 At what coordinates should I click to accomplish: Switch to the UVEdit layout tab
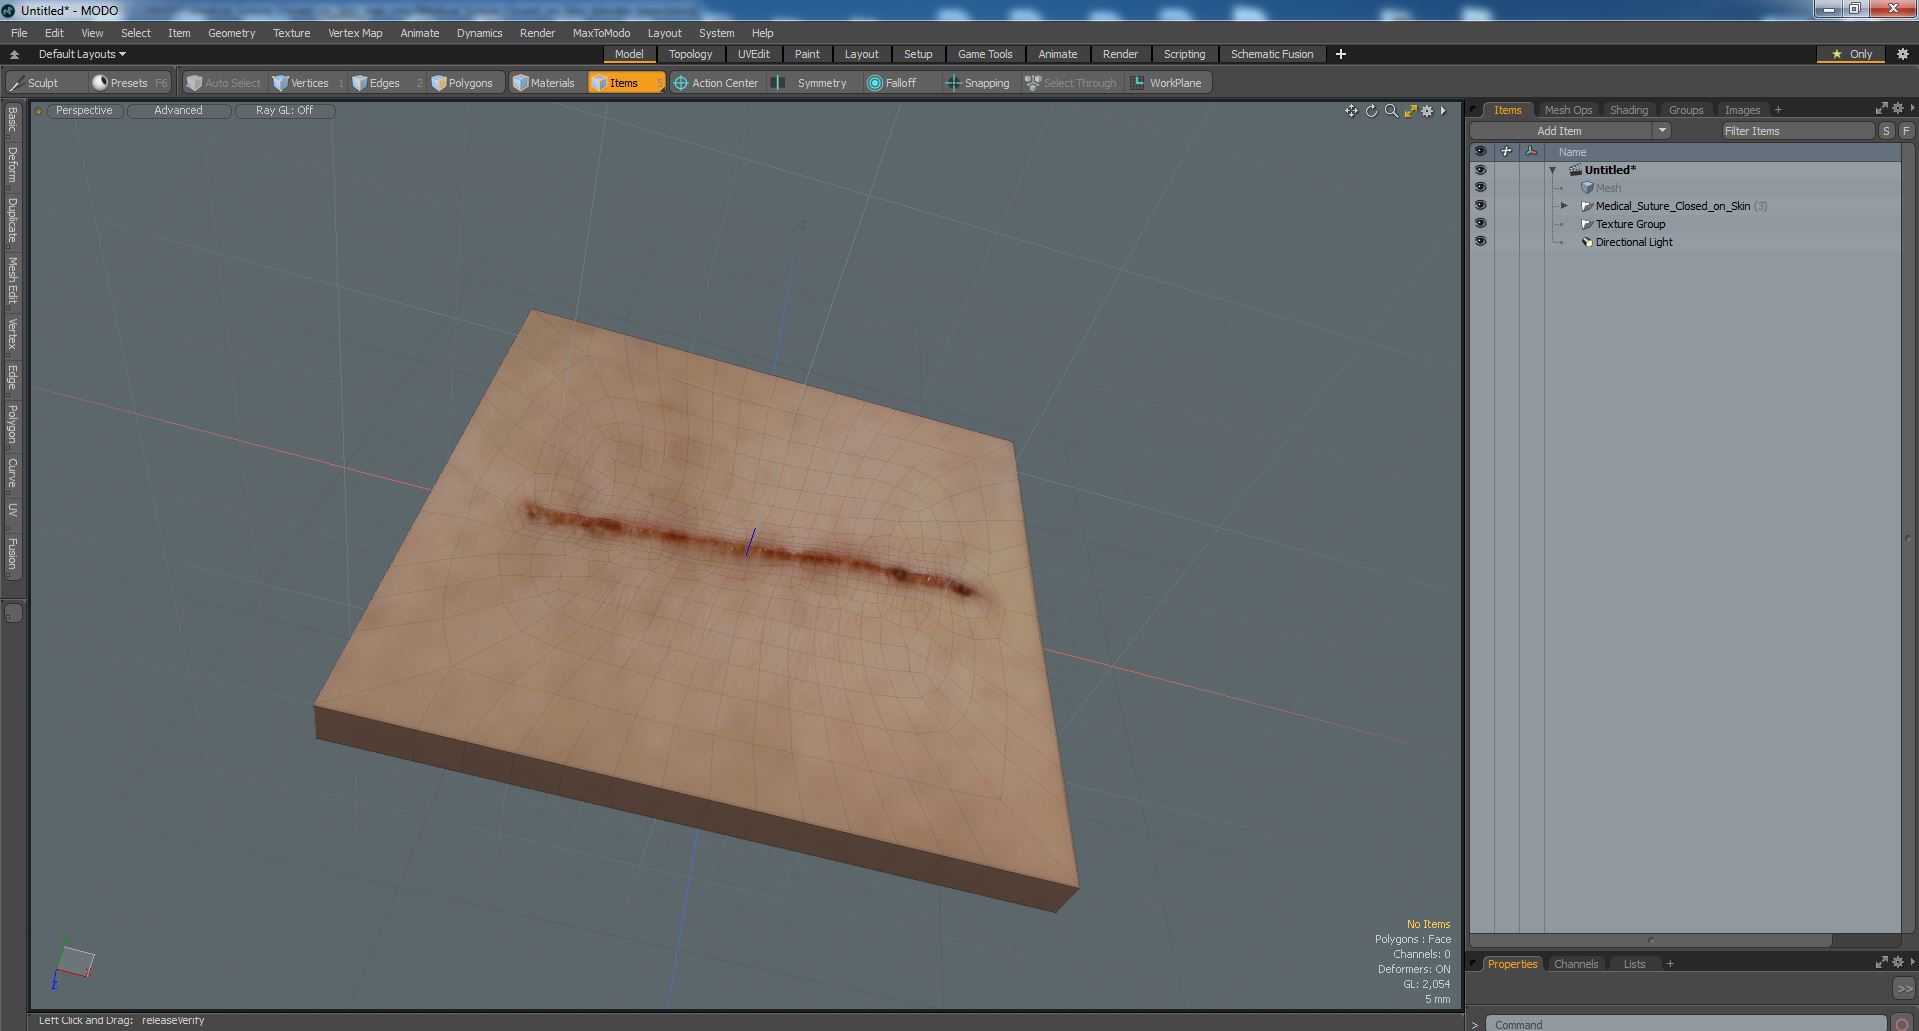click(753, 54)
